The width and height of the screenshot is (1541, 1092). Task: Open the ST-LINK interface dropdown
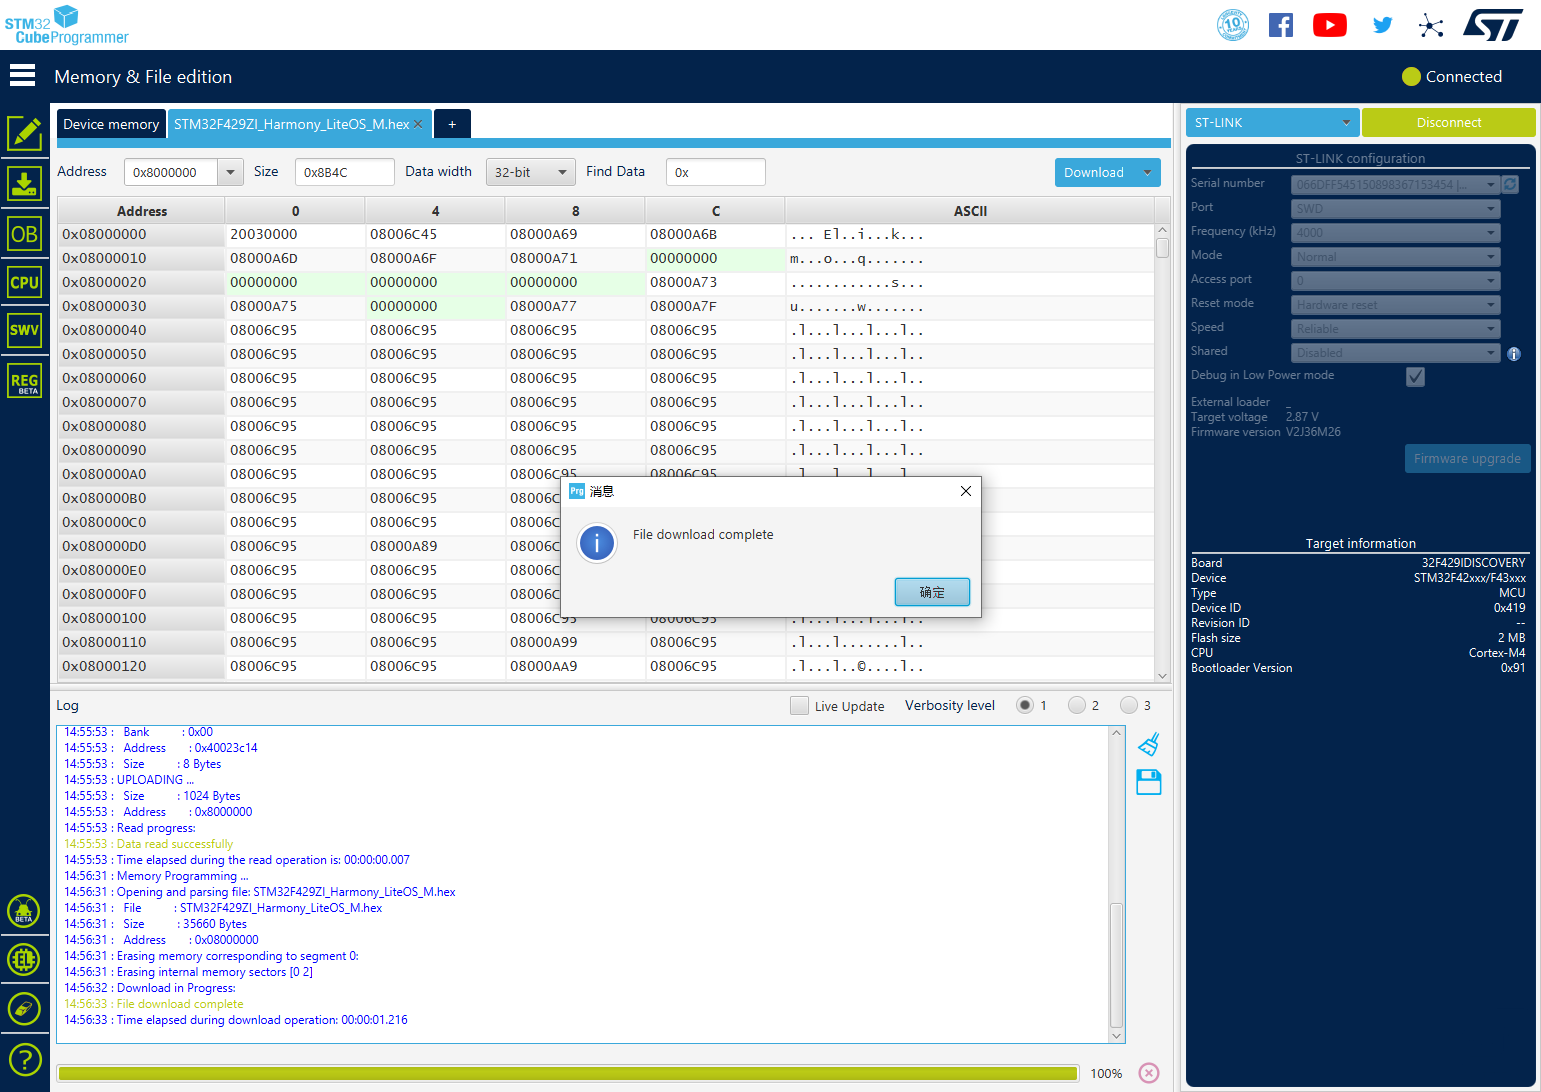click(1272, 122)
